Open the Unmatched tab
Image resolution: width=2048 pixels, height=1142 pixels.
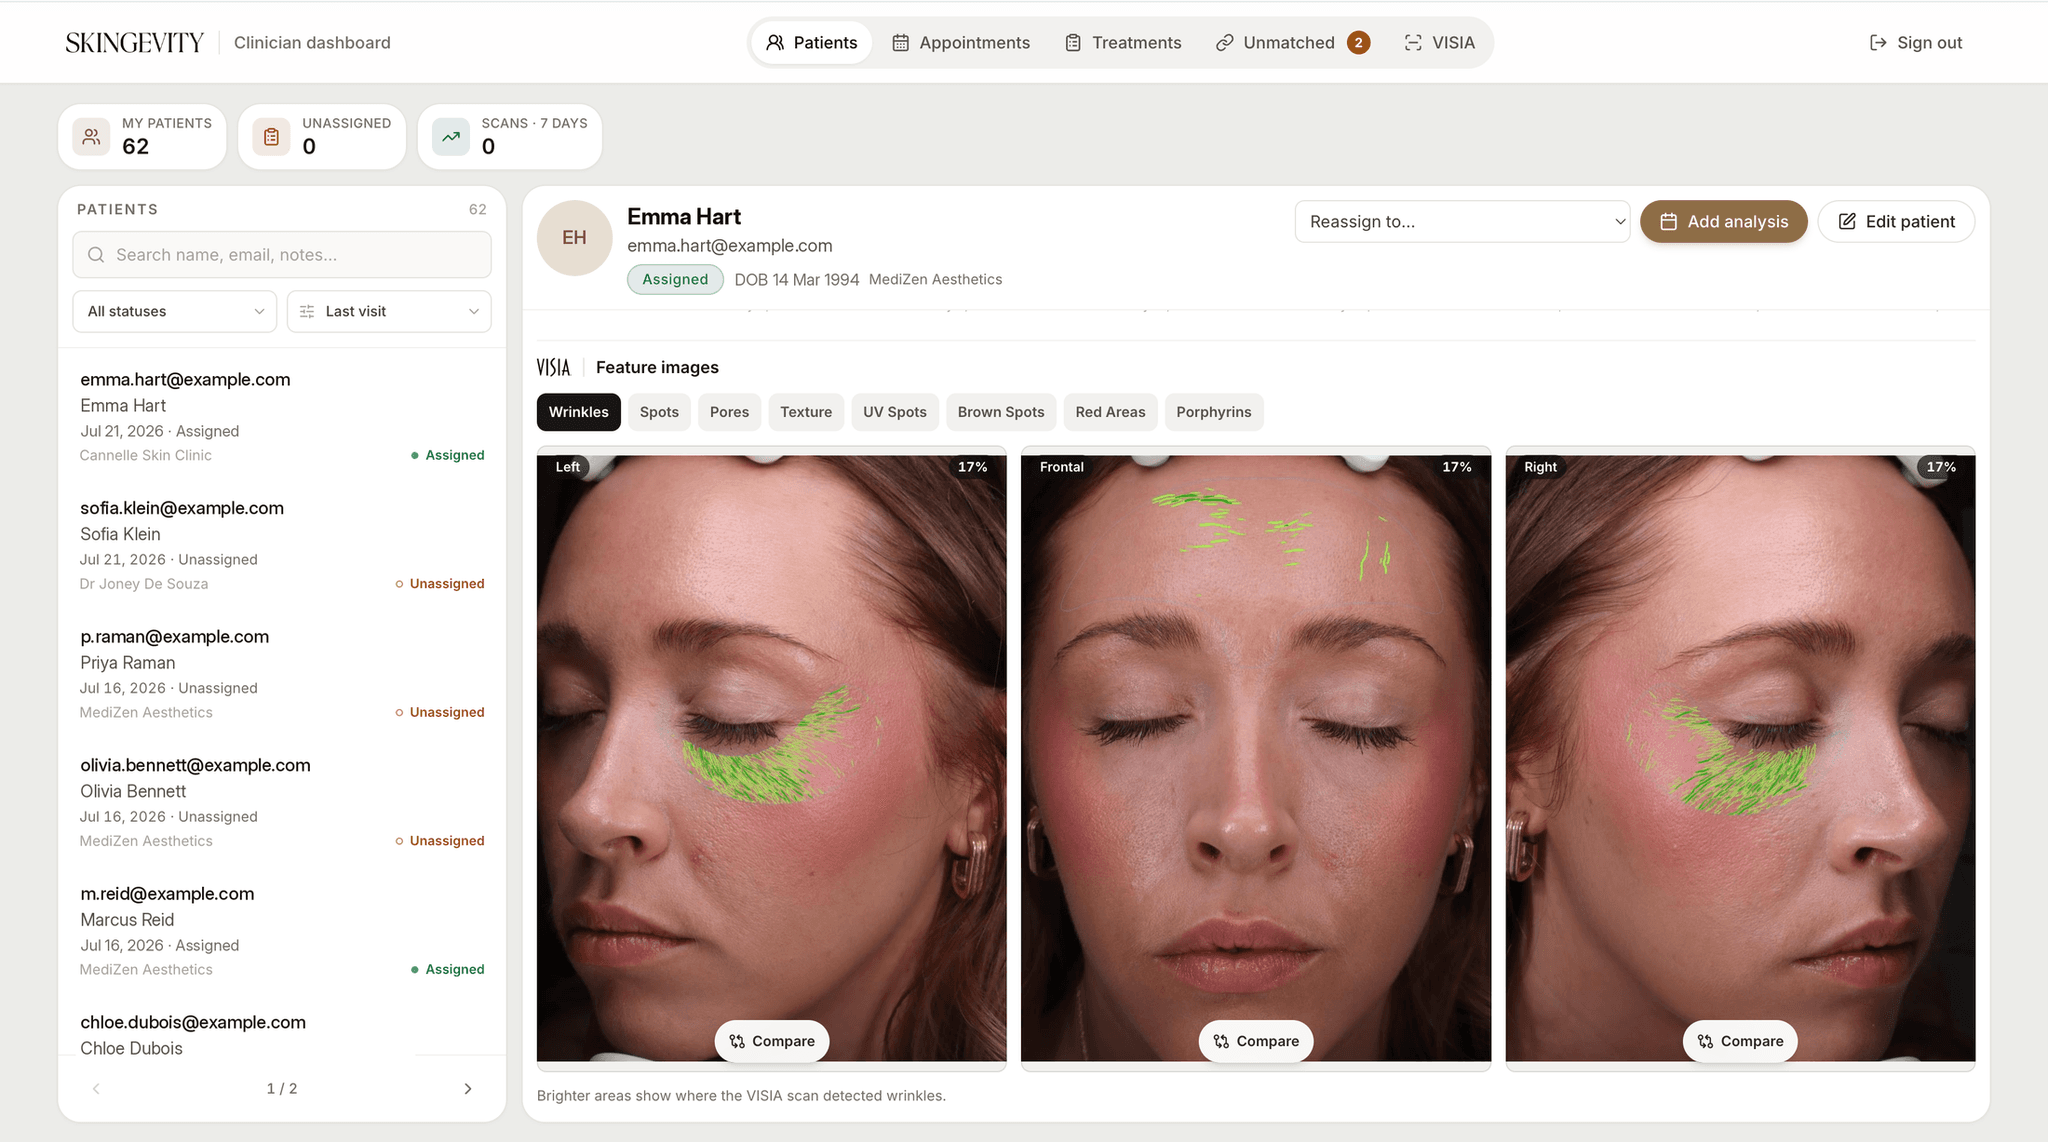[x=1292, y=42]
